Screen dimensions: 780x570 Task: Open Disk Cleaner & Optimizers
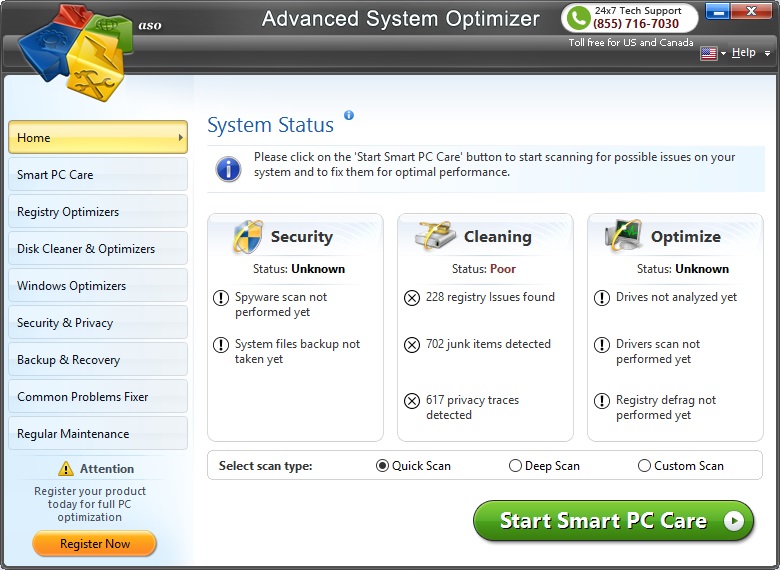(x=98, y=248)
